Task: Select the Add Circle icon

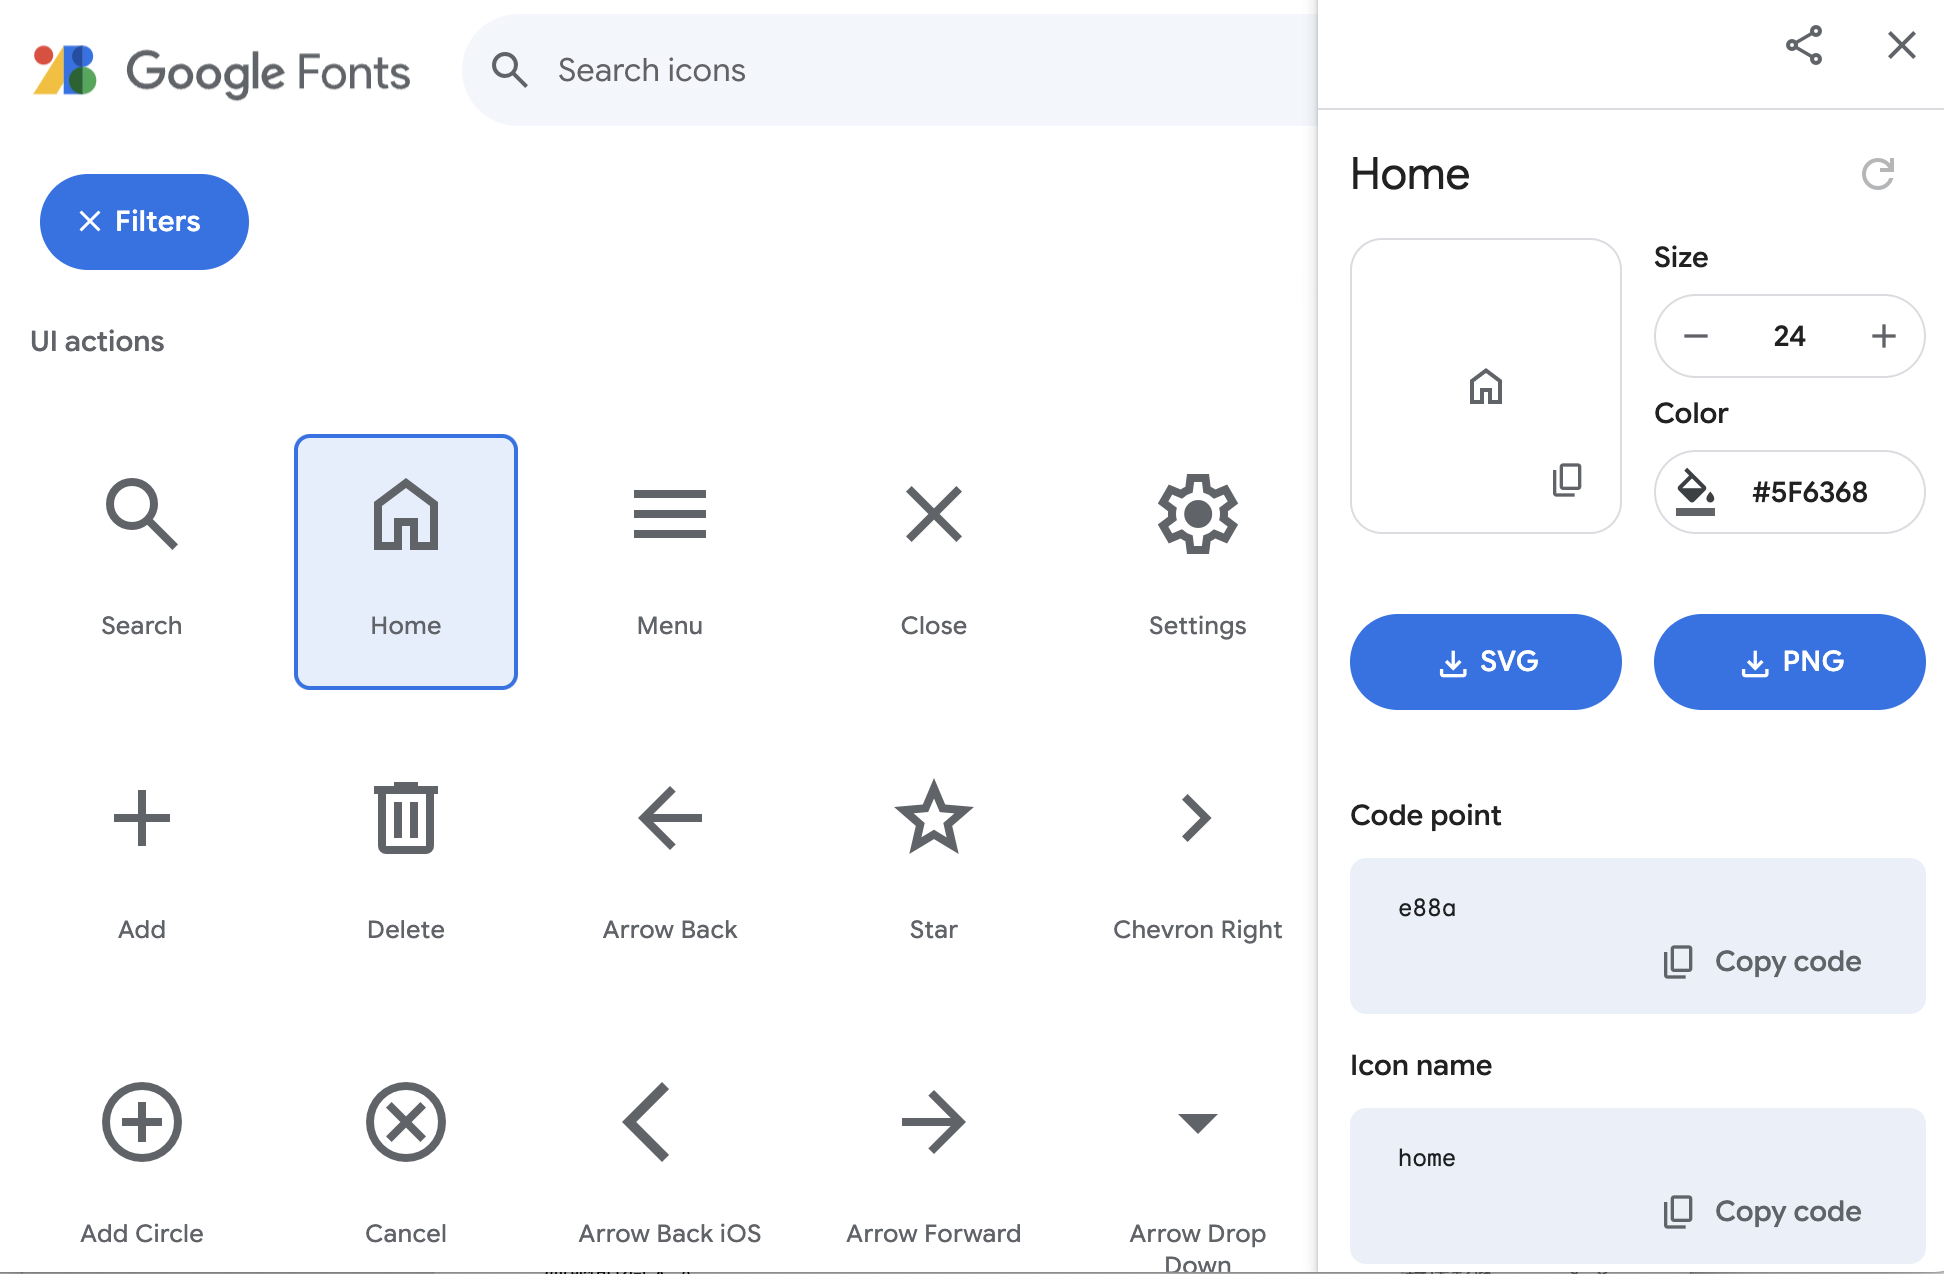Action: [141, 1123]
